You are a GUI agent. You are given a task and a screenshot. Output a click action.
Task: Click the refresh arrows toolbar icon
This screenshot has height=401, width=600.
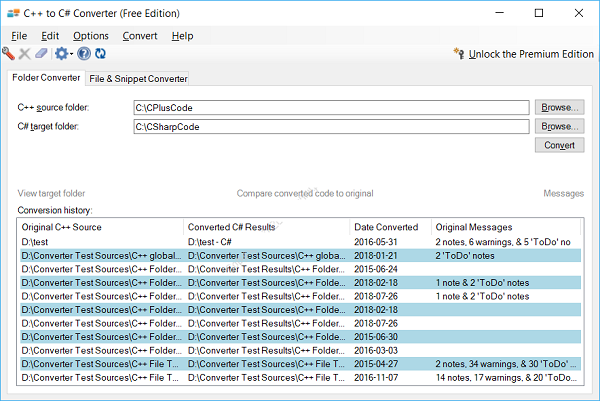(x=101, y=54)
